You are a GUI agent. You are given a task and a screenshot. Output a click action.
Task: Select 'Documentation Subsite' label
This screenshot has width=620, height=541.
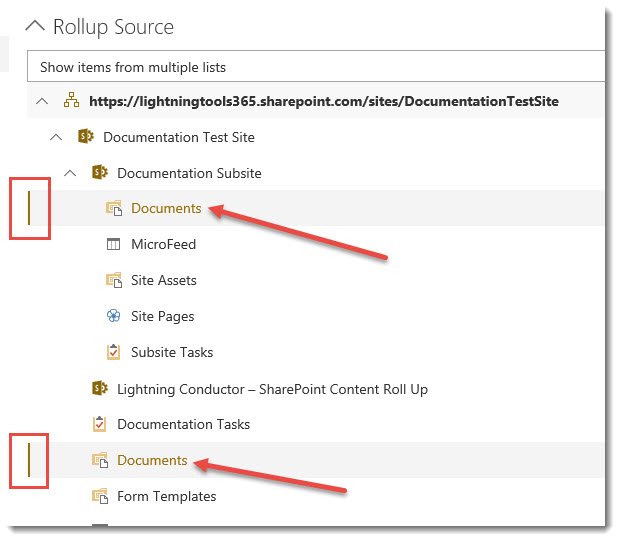[189, 173]
